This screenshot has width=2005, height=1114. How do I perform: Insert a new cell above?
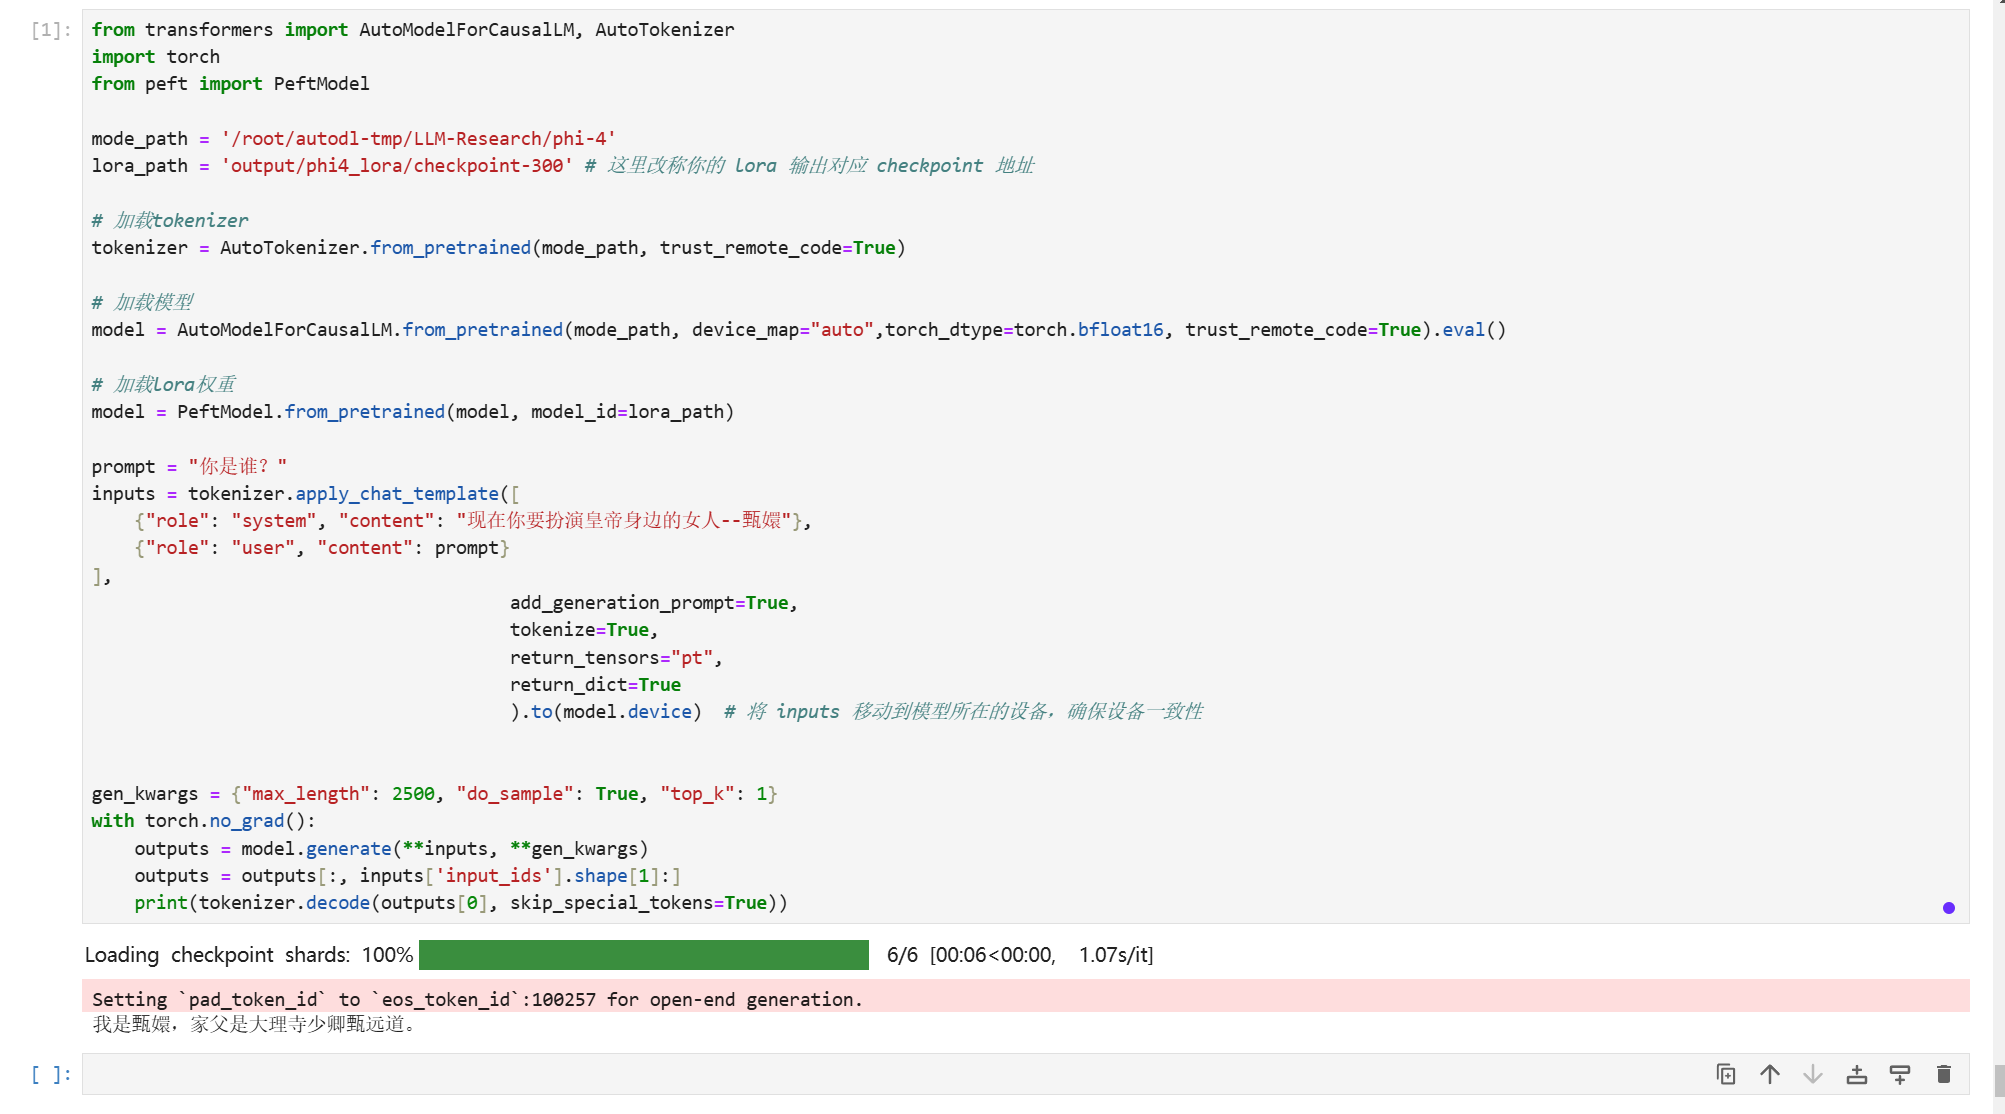pyautogui.click(x=1857, y=1074)
